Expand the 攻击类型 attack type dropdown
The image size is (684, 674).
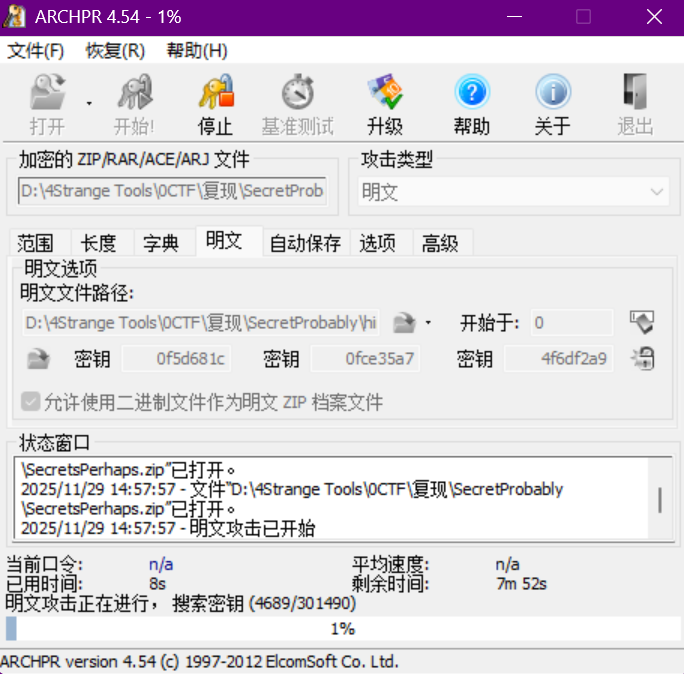[x=656, y=191]
